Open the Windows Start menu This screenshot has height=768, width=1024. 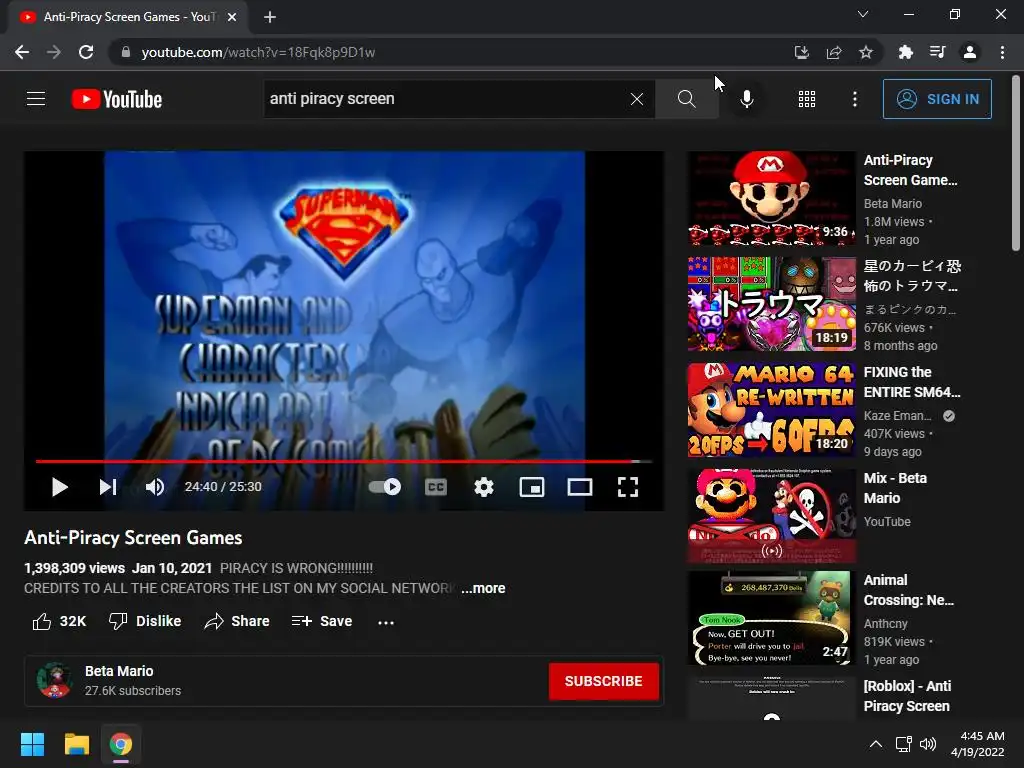32,744
